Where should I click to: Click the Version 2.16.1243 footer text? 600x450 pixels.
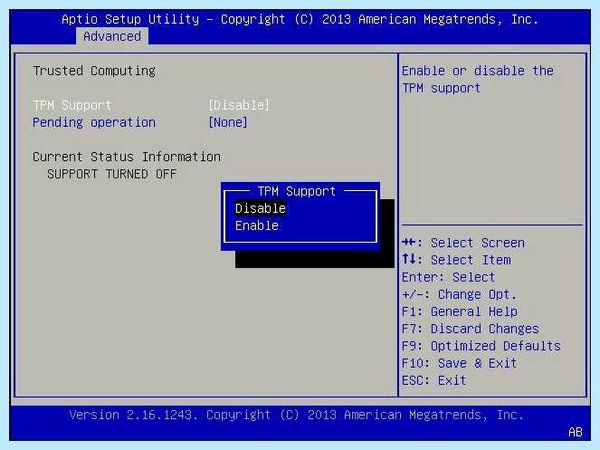click(x=296, y=415)
